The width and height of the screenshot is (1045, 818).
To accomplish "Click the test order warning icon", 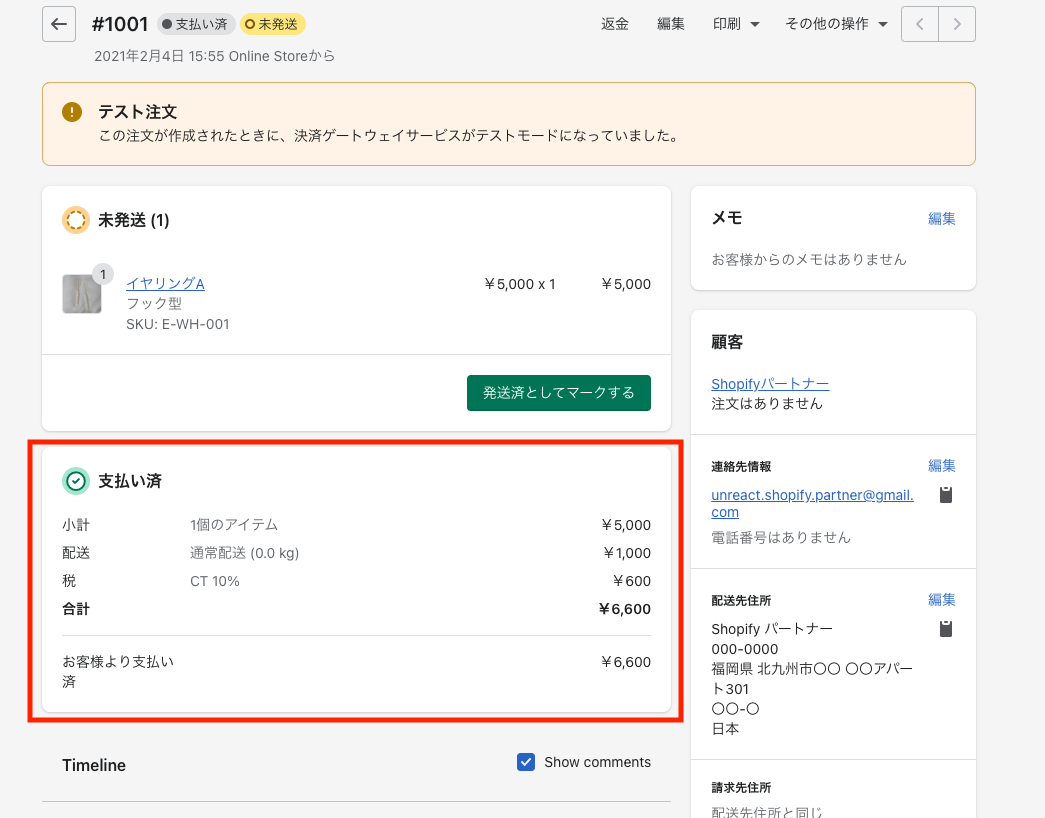I will coord(72,112).
